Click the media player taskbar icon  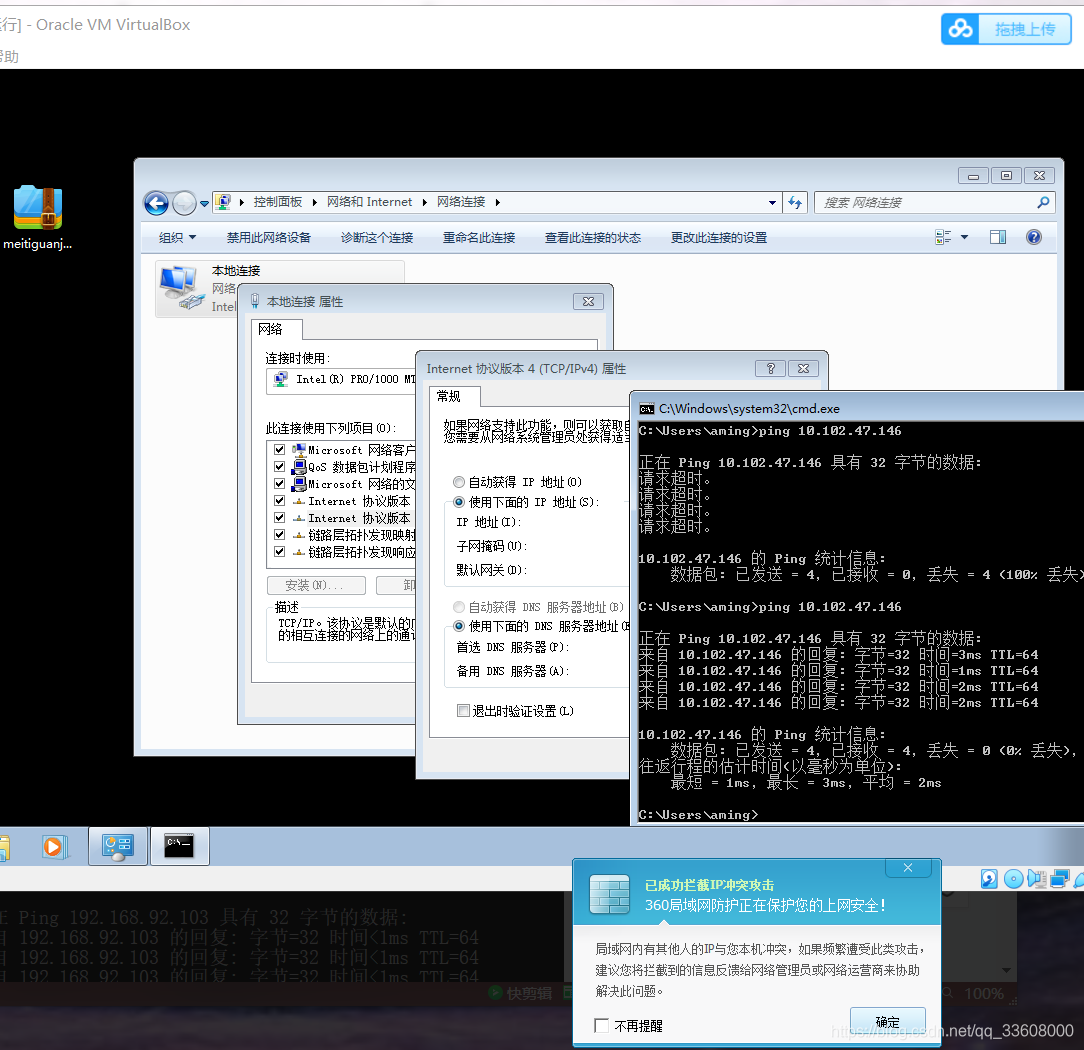coord(53,847)
